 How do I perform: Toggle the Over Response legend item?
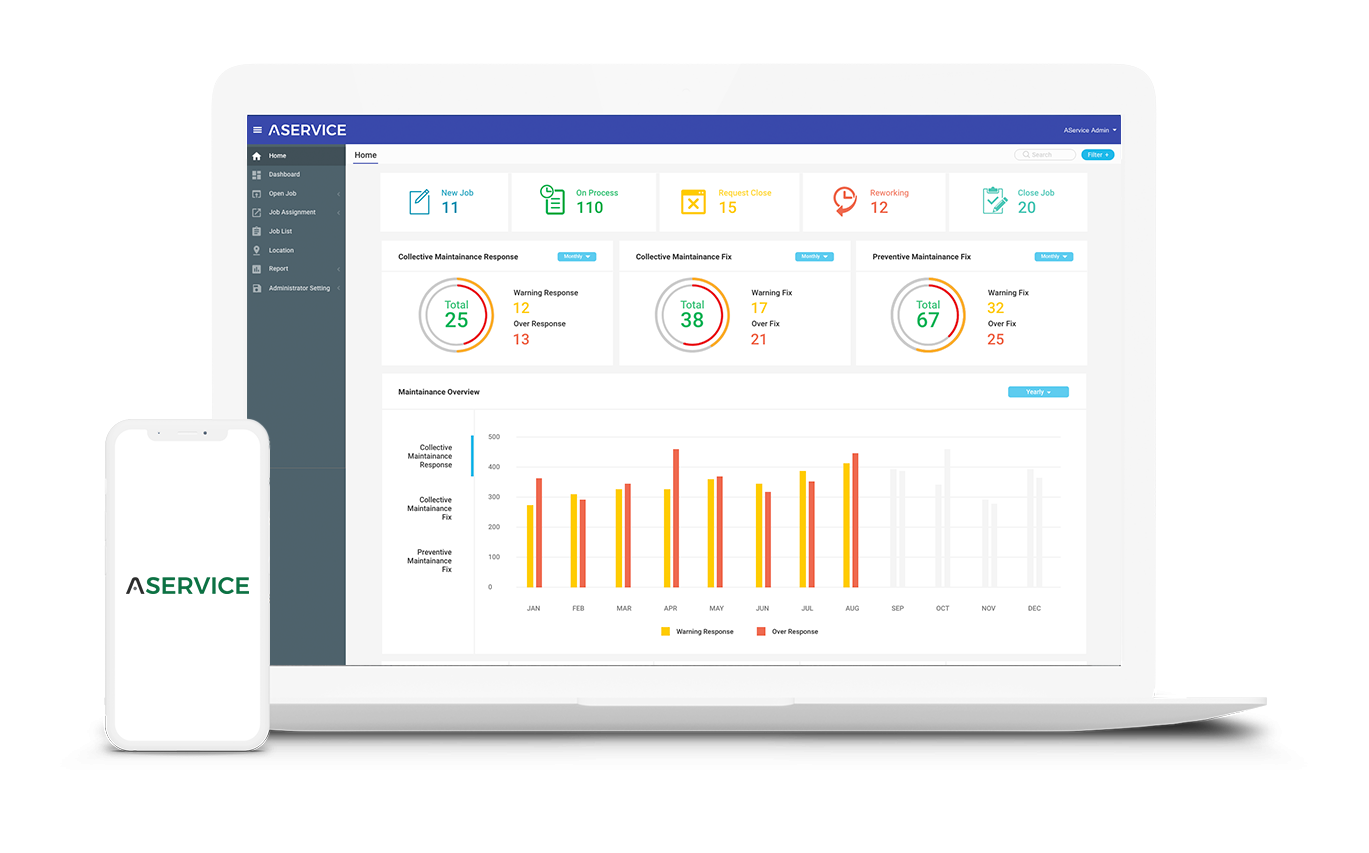(x=790, y=631)
